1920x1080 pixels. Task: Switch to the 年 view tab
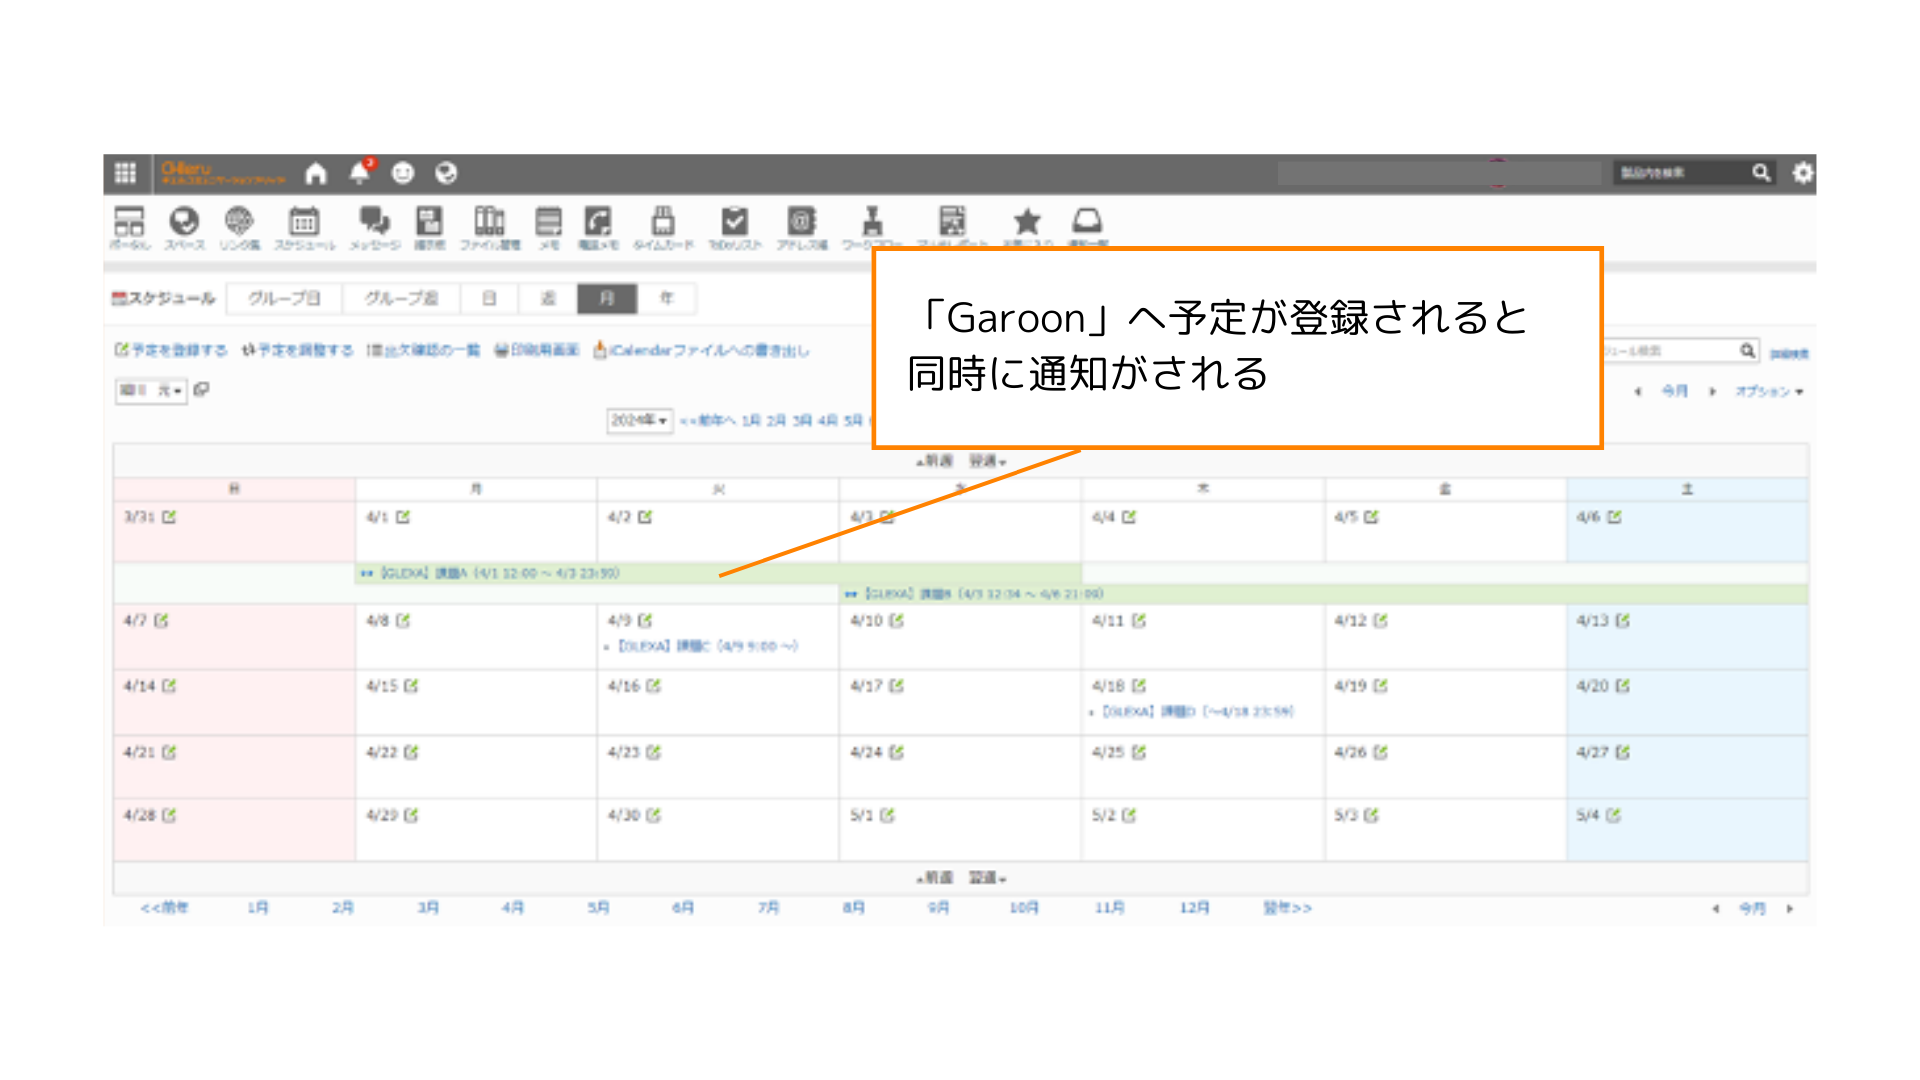point(667,298)
